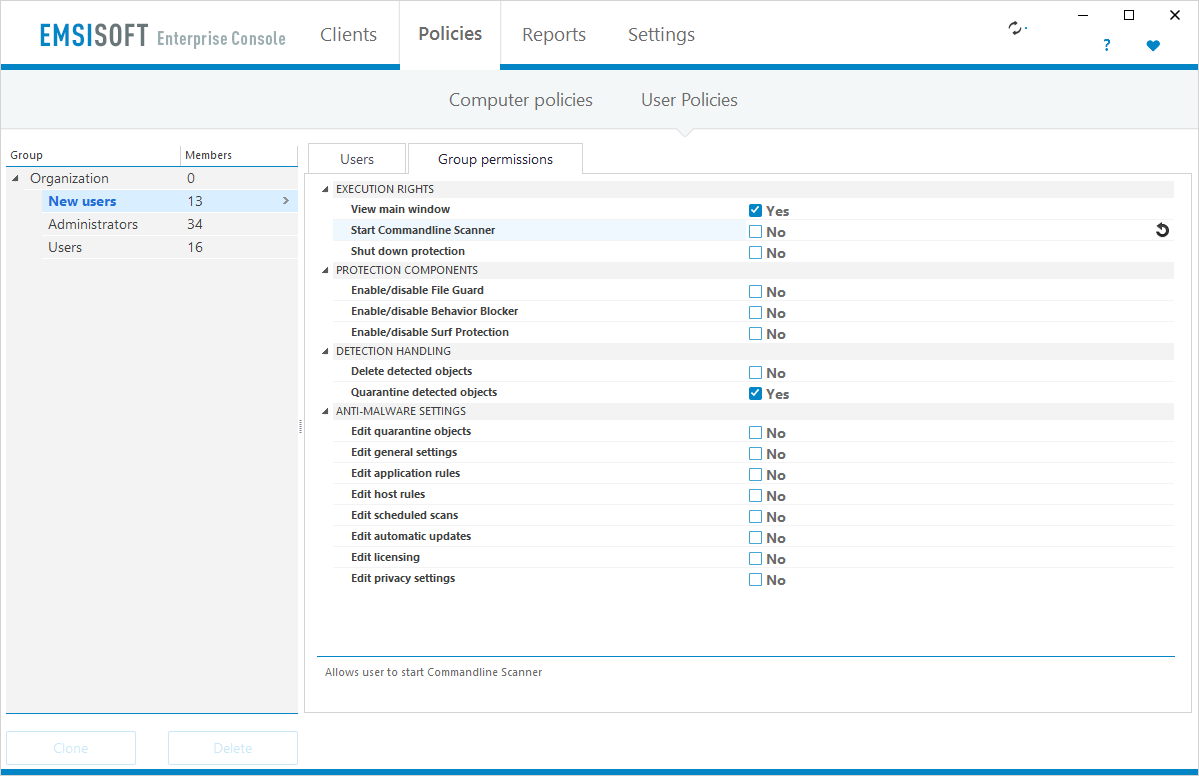
Task: Reset Start Commandline Scanner with undo arrow
Action: [1161, 231]
